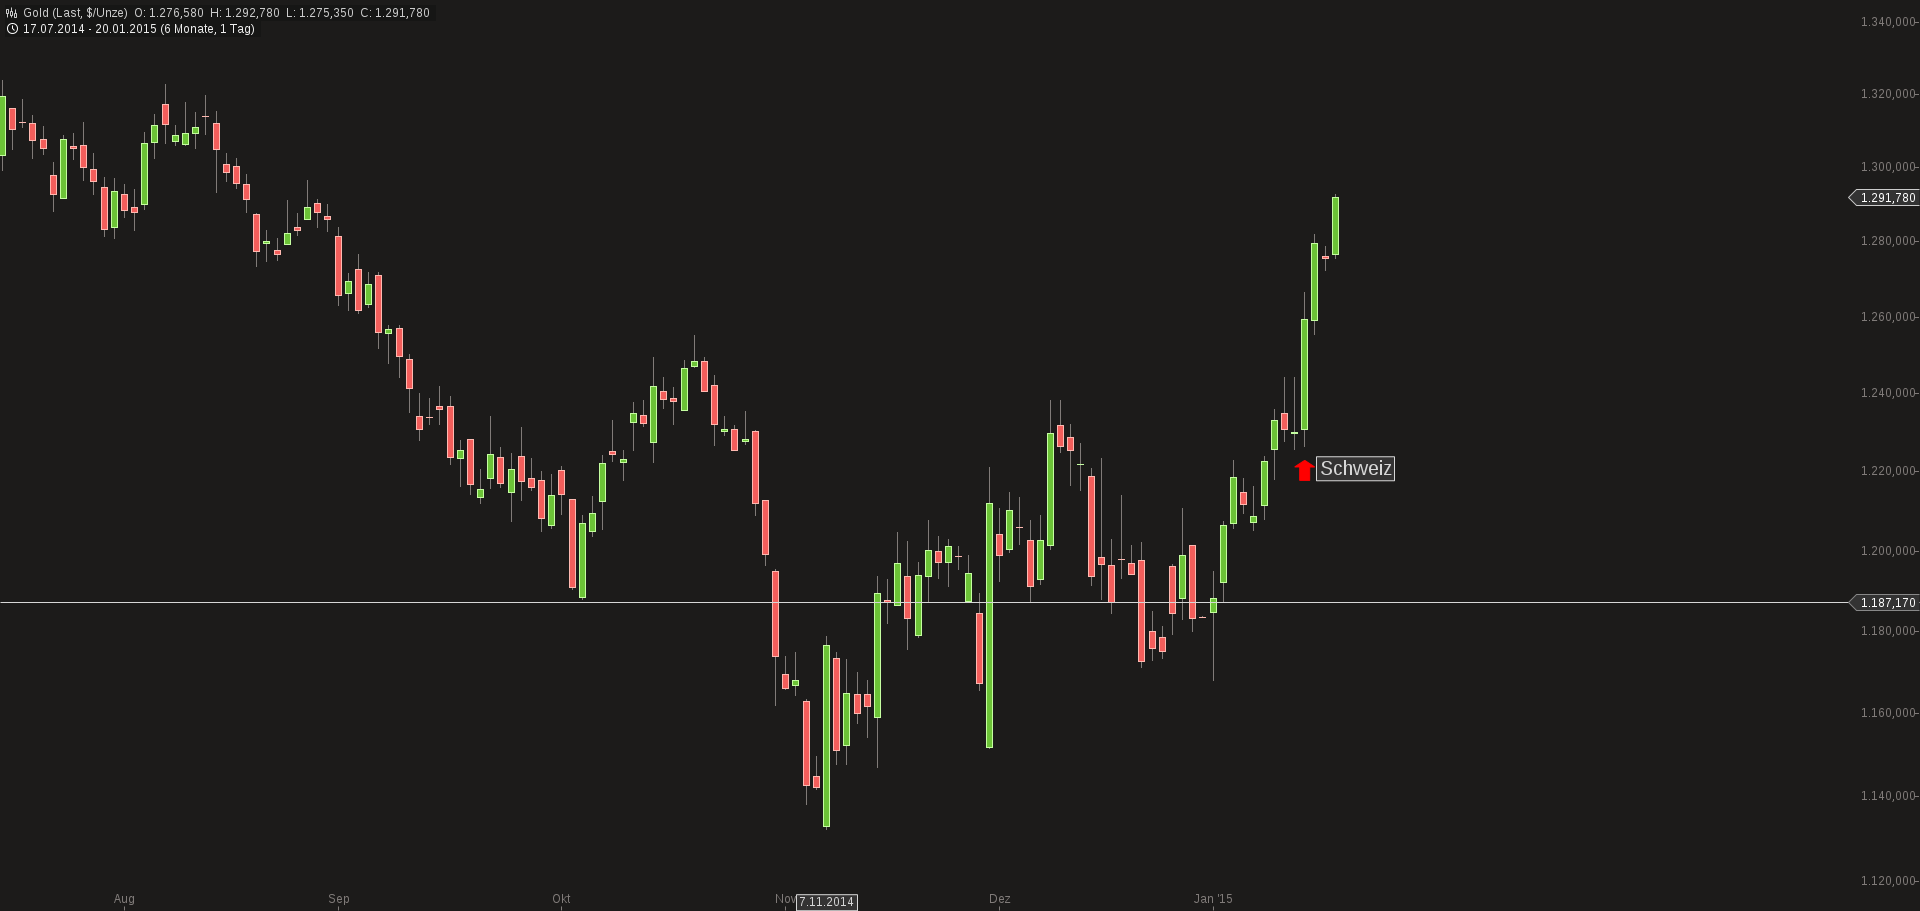Image resolution: width=1920 pixels, height=911 pixels.
Task: Click the 7.11.2014 date marker on time axis
Action: 827,902
